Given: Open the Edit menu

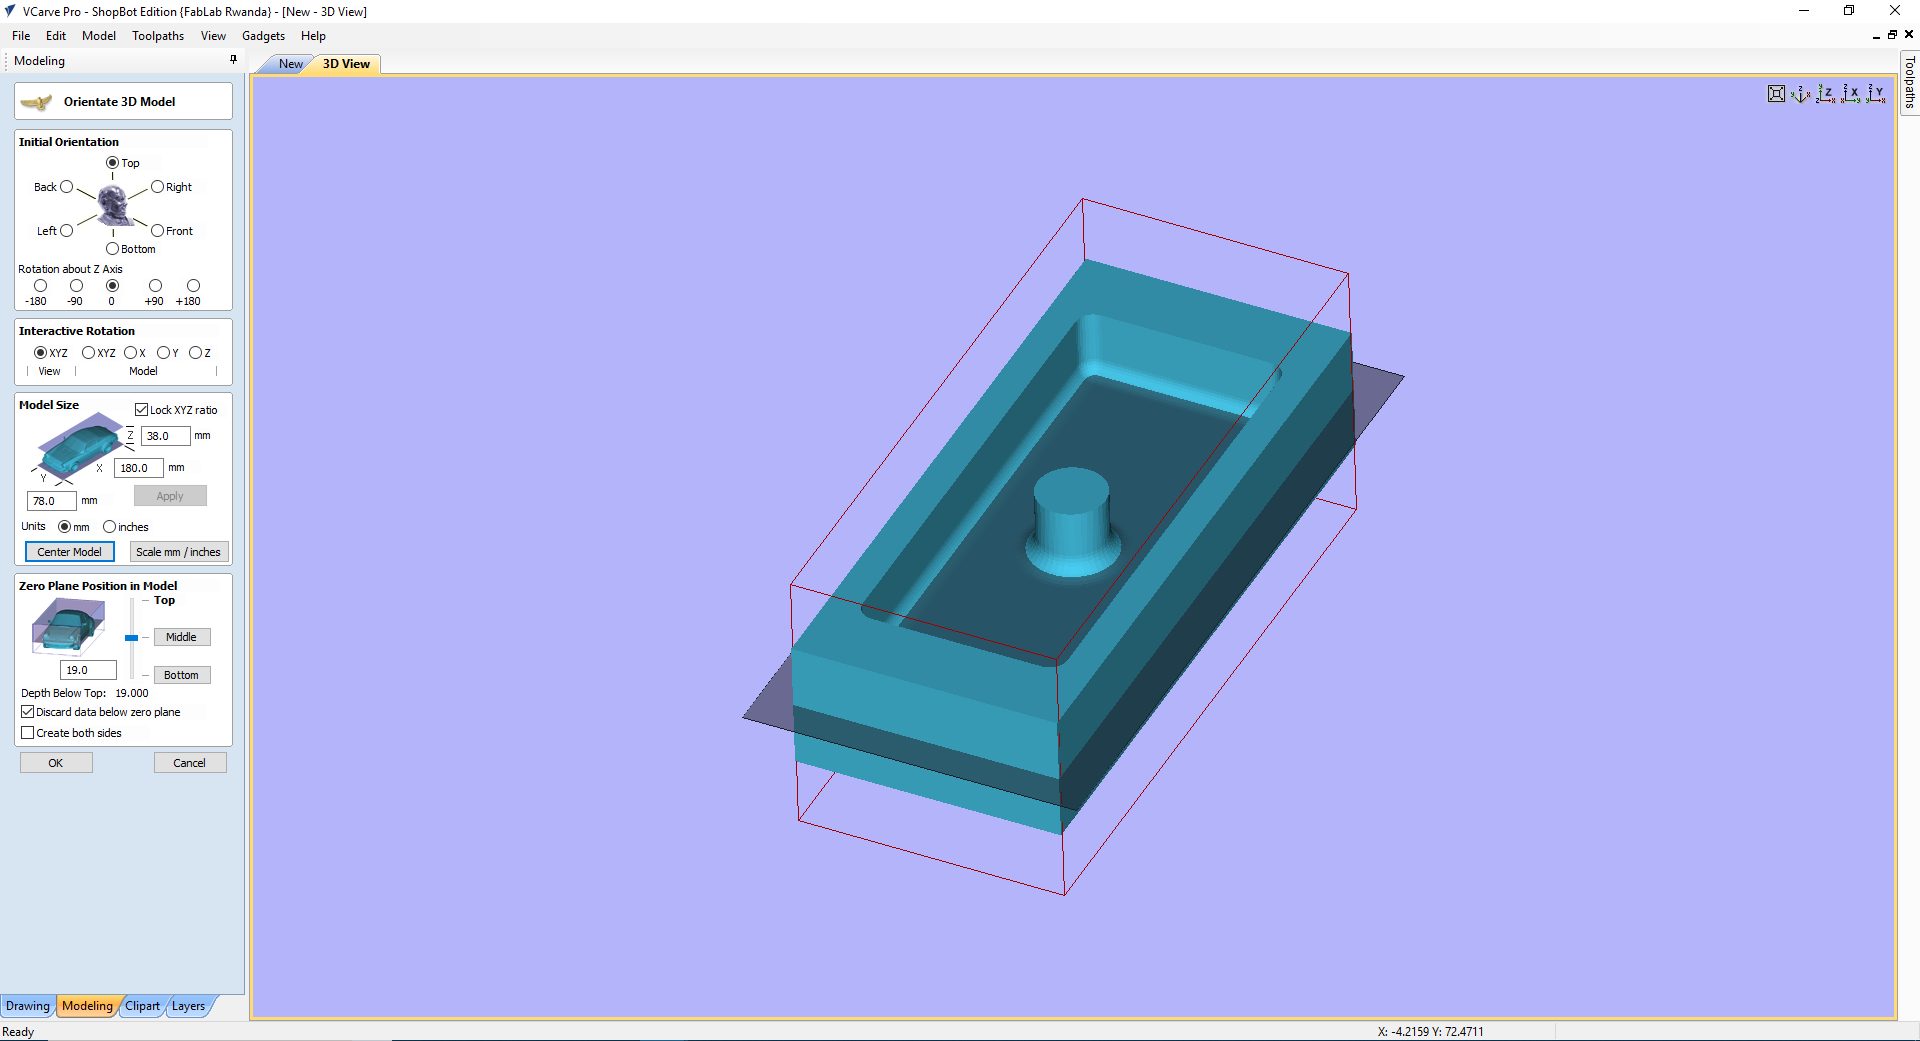Looking at the screenshot, I should 56,36.
